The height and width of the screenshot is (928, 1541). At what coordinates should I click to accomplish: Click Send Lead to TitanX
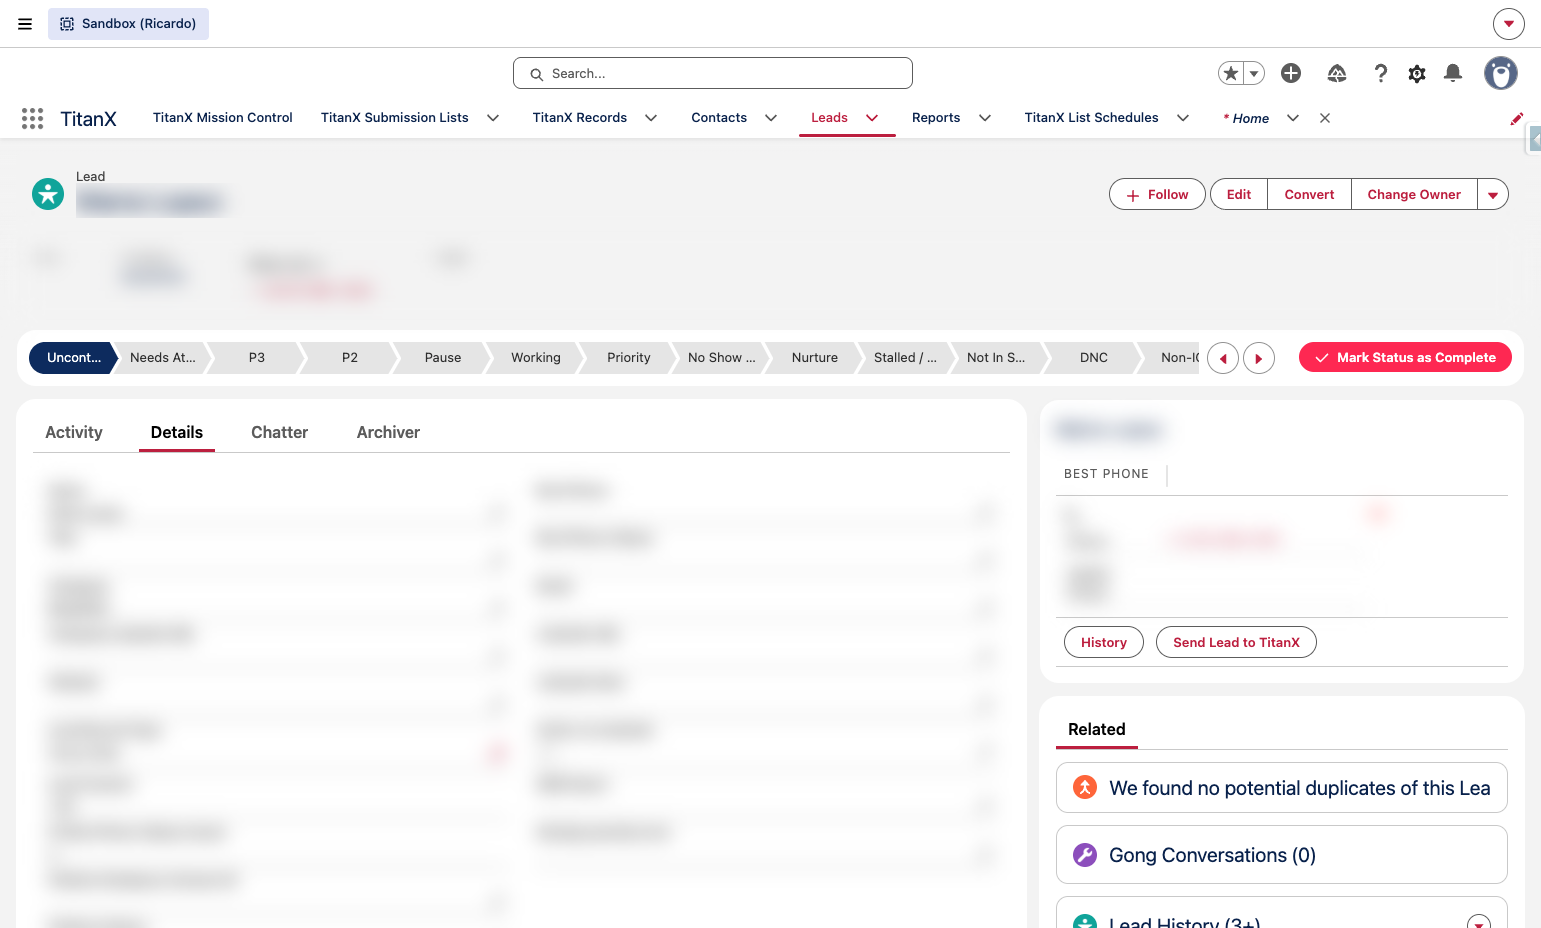(1236, 642)
